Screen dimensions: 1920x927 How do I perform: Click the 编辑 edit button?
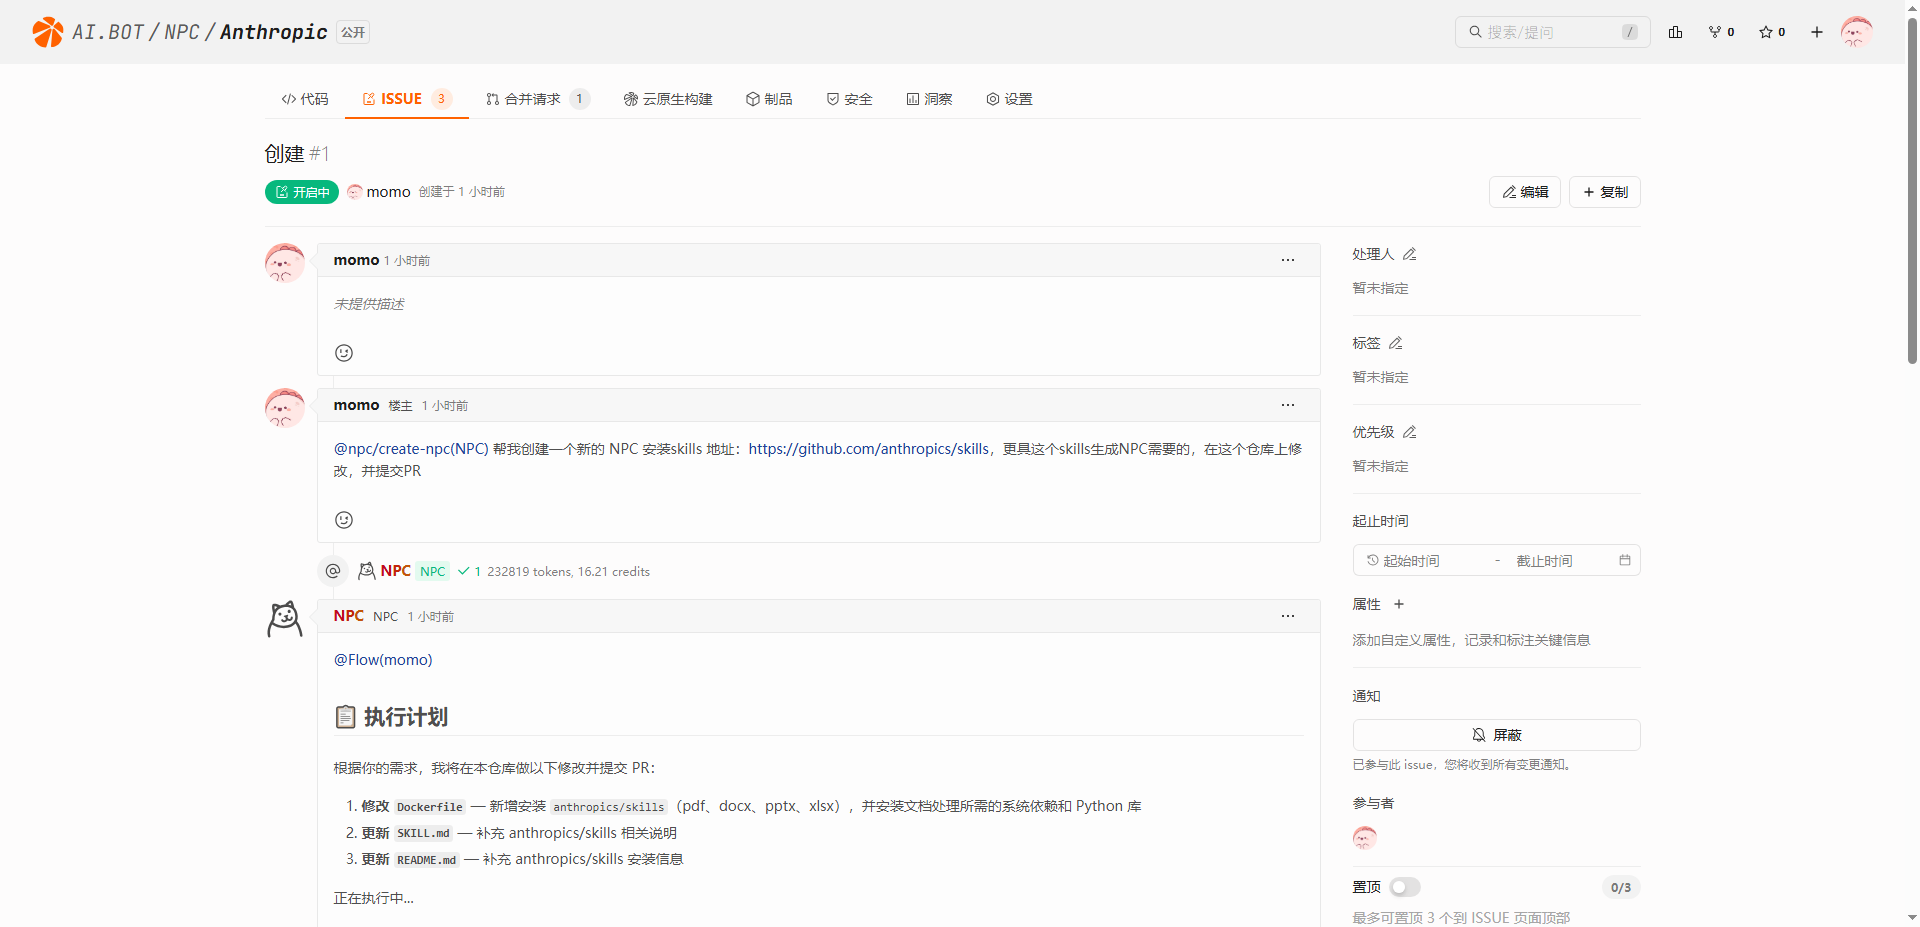coord(1525,192)
